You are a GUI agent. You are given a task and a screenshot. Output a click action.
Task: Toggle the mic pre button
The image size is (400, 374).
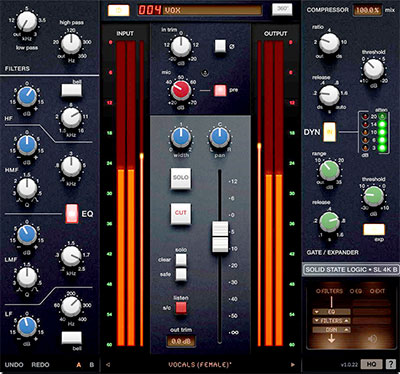(220, 90)
